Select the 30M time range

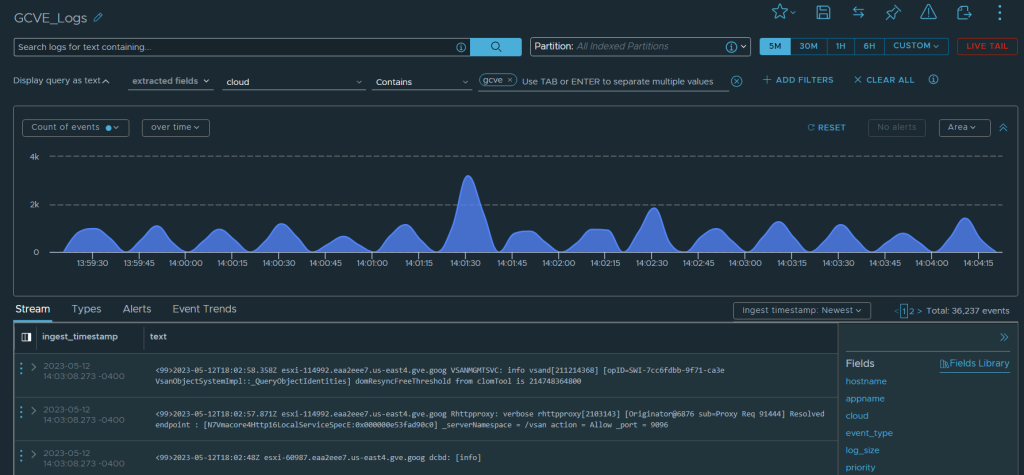tap(809, 46)
